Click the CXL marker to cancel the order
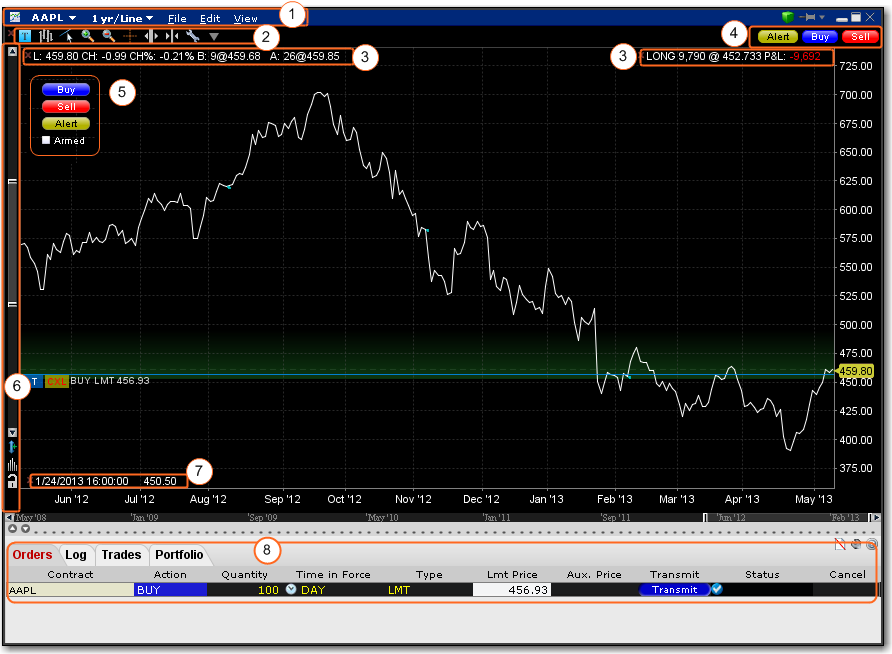The height and width of the screenshot is (654, 892). coord(56,382)
